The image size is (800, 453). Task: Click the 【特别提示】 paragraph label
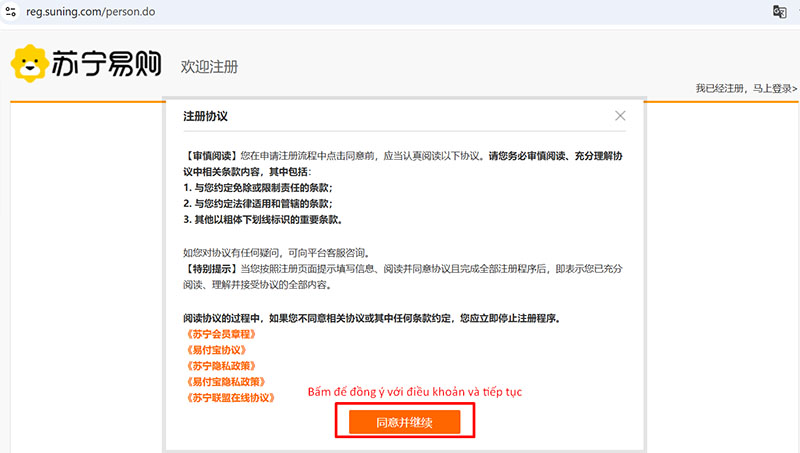pyautogui.click(x=211, y=269)
